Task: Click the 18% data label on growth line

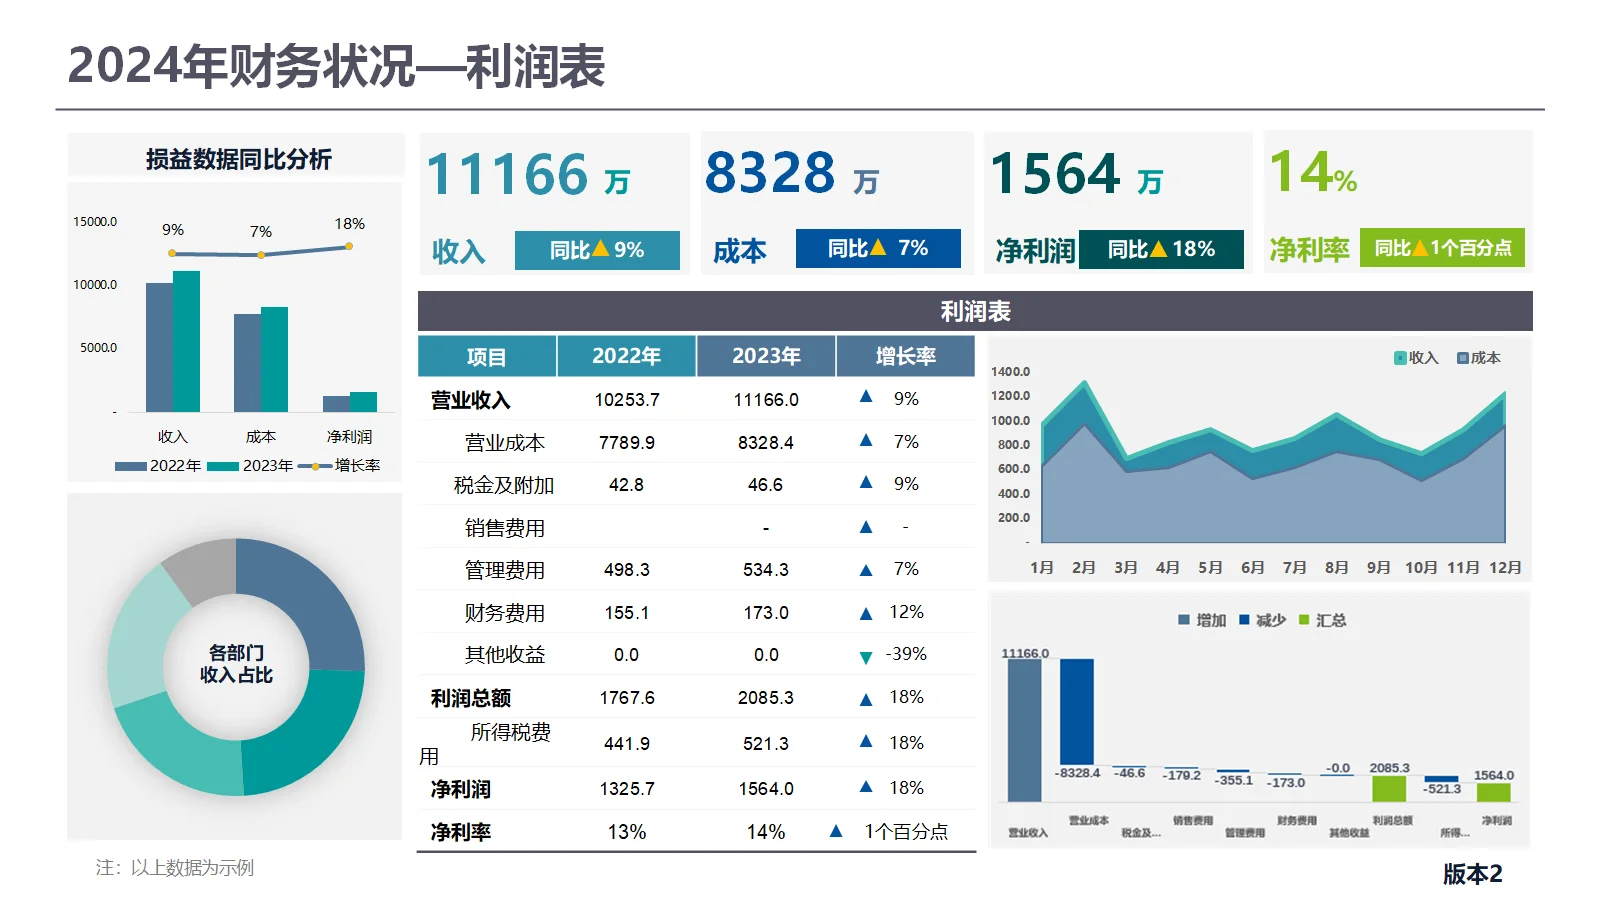Action: coord(350,224)
